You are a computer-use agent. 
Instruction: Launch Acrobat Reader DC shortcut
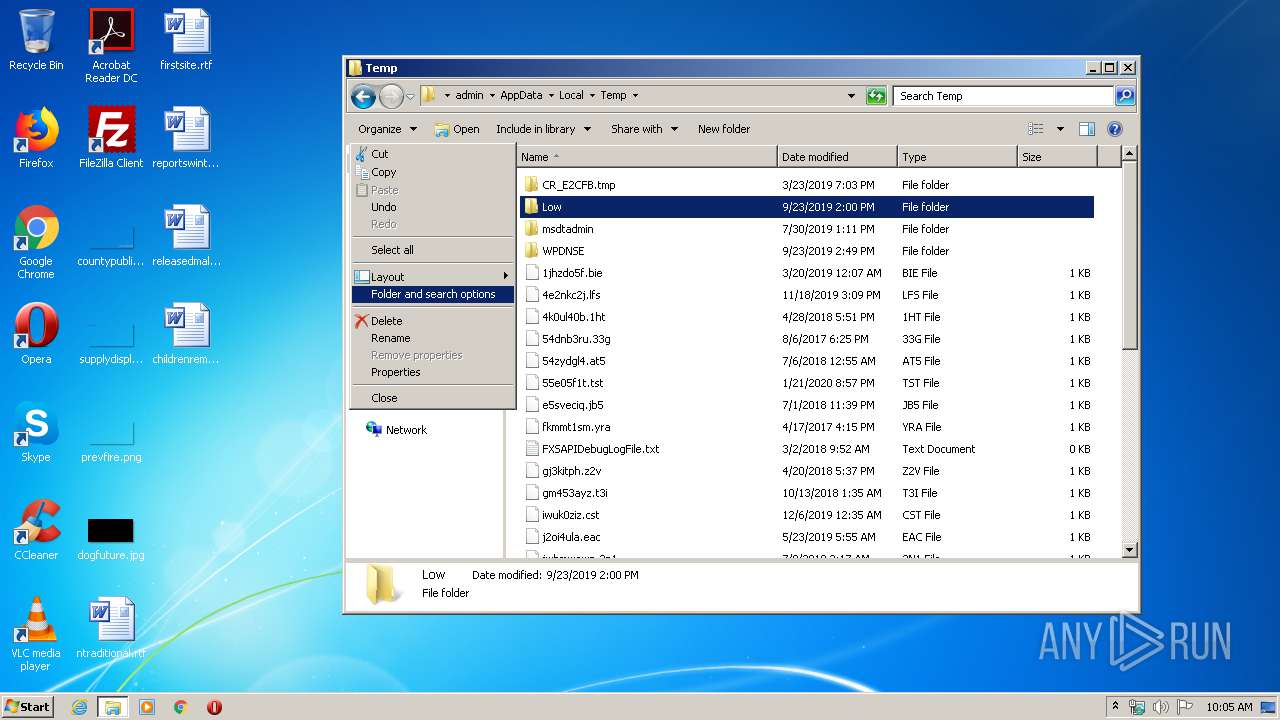(111, 46)
